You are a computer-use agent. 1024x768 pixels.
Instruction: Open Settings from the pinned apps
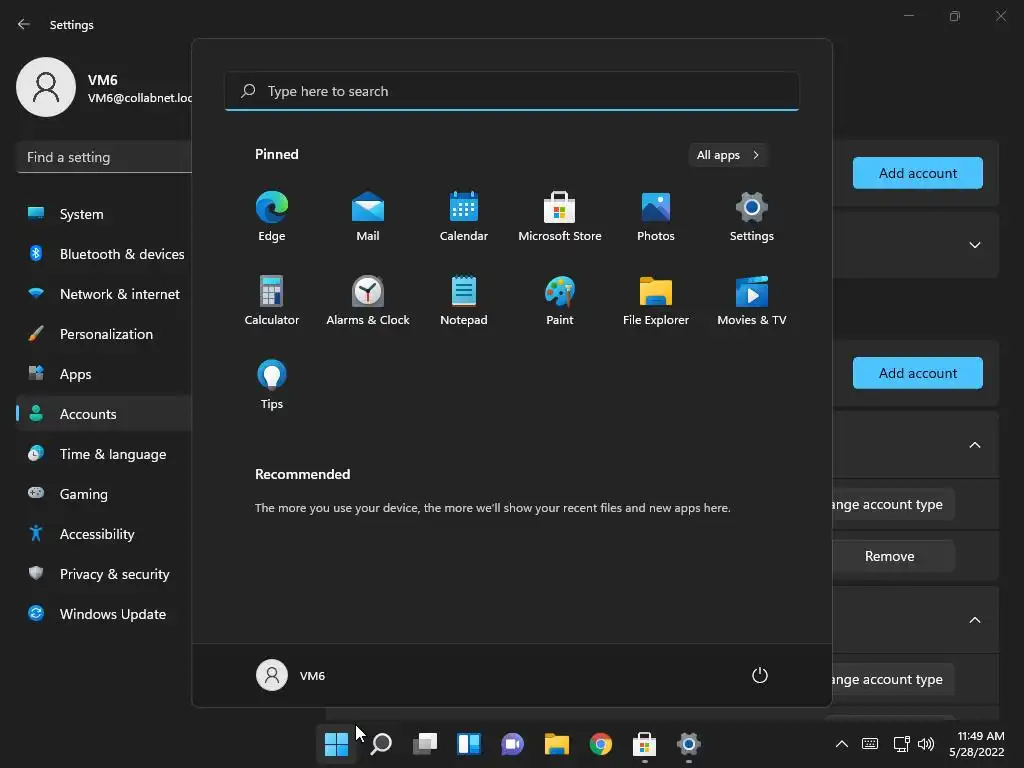pos(752,216)
